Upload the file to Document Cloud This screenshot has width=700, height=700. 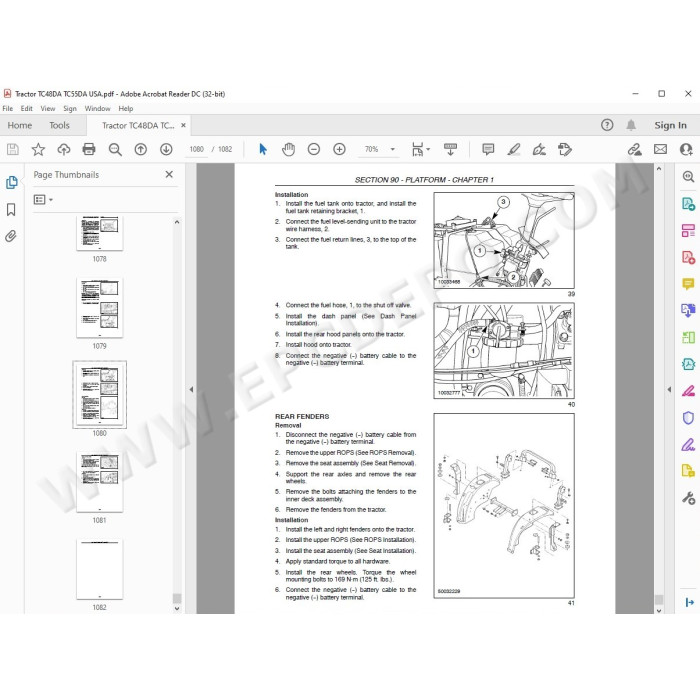64,149
